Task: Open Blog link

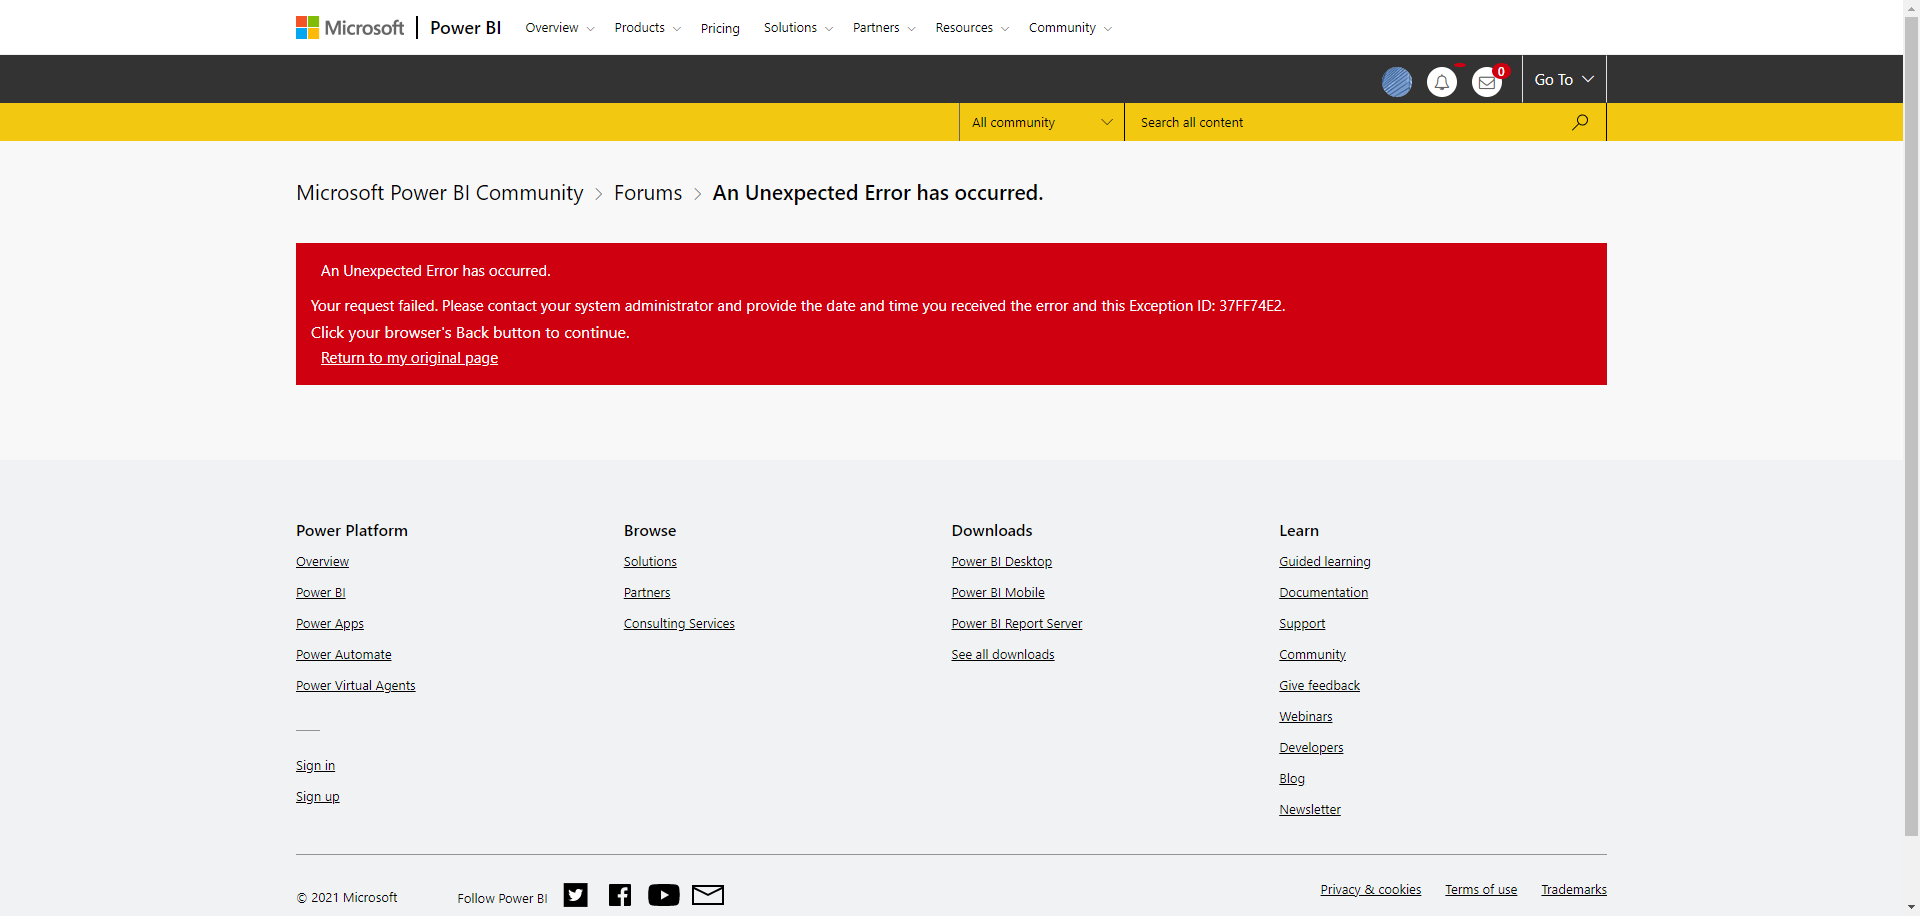Action: pyautogui.click(x=1292, y=779)
